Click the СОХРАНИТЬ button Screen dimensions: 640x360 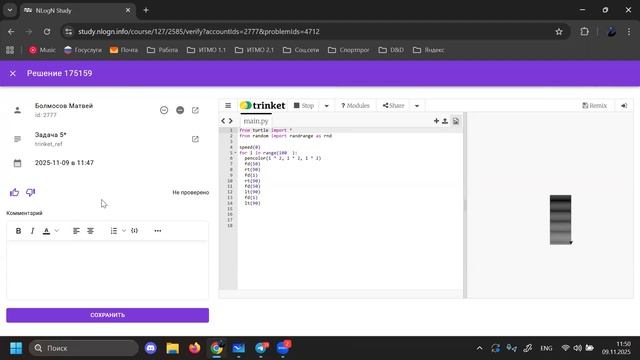coord(107,315)
